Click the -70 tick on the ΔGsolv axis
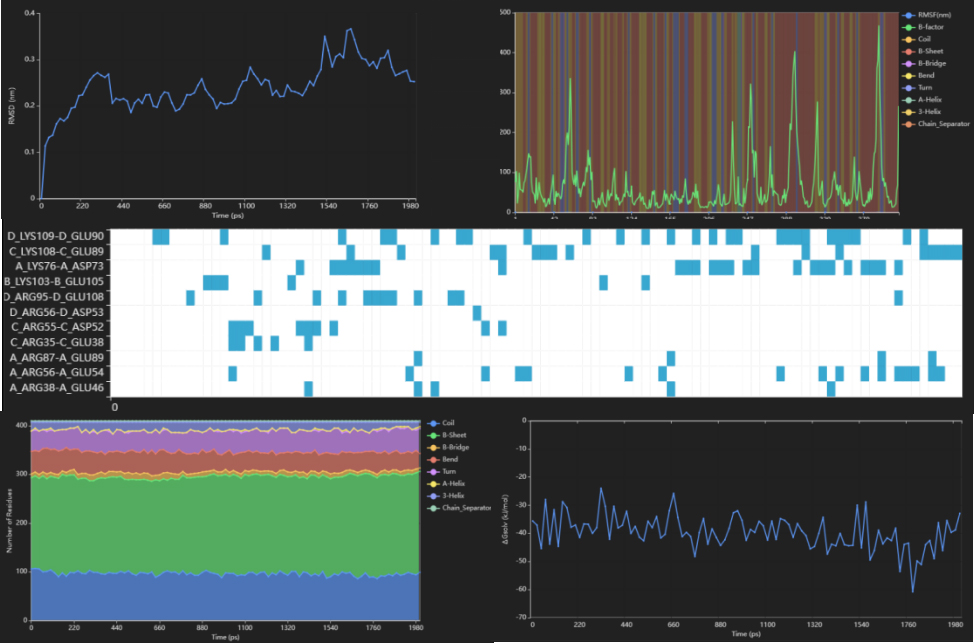The image size is (974, 644). point(521,617)
